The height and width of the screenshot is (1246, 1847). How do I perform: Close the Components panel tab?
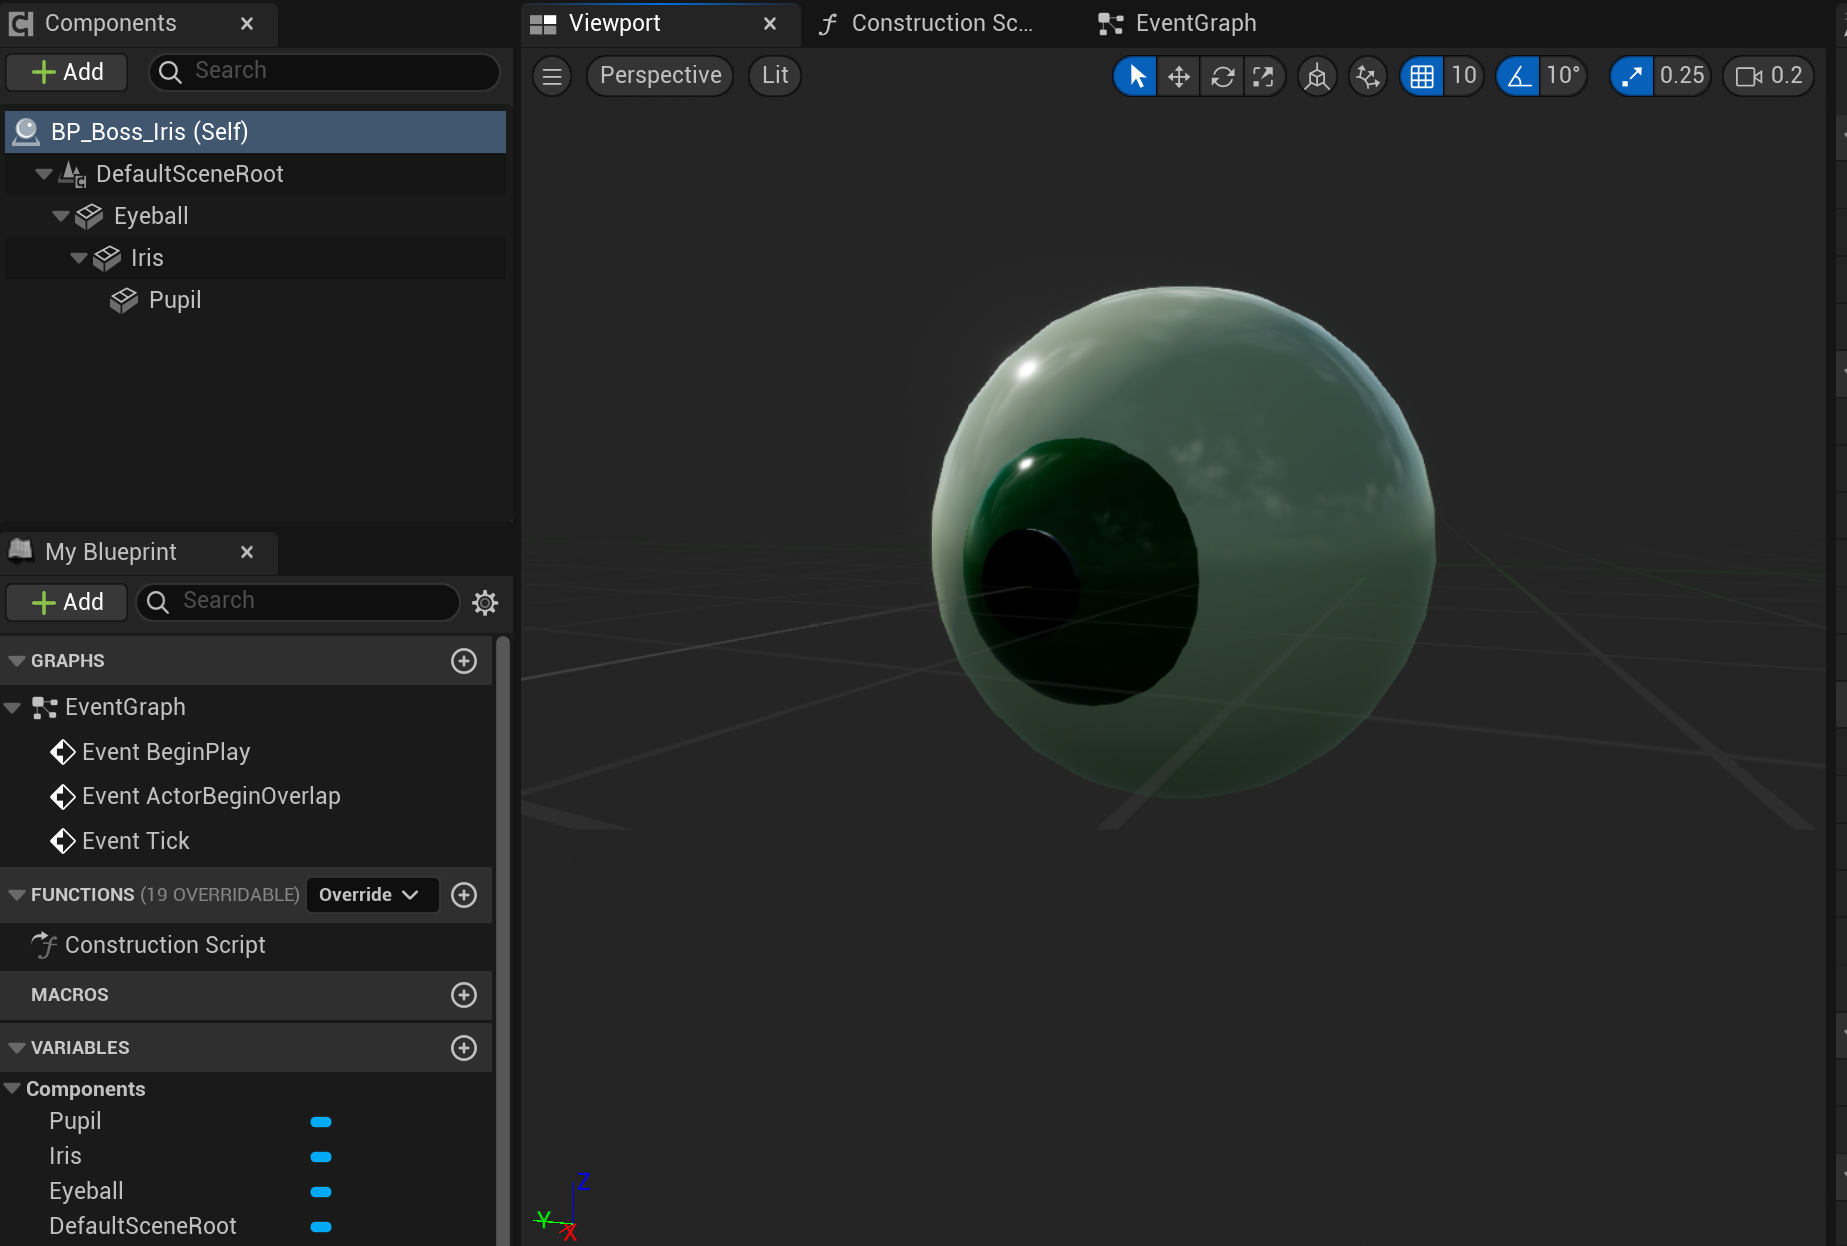pos(247,23)
